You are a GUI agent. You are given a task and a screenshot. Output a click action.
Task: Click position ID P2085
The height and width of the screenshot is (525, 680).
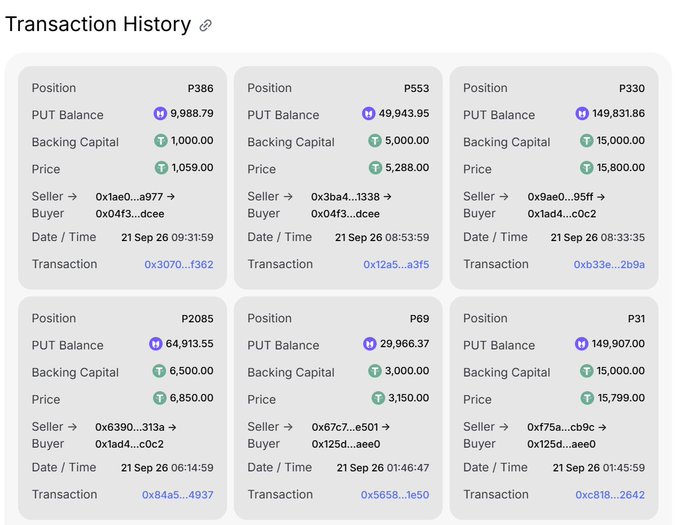[x=197, y=319]
